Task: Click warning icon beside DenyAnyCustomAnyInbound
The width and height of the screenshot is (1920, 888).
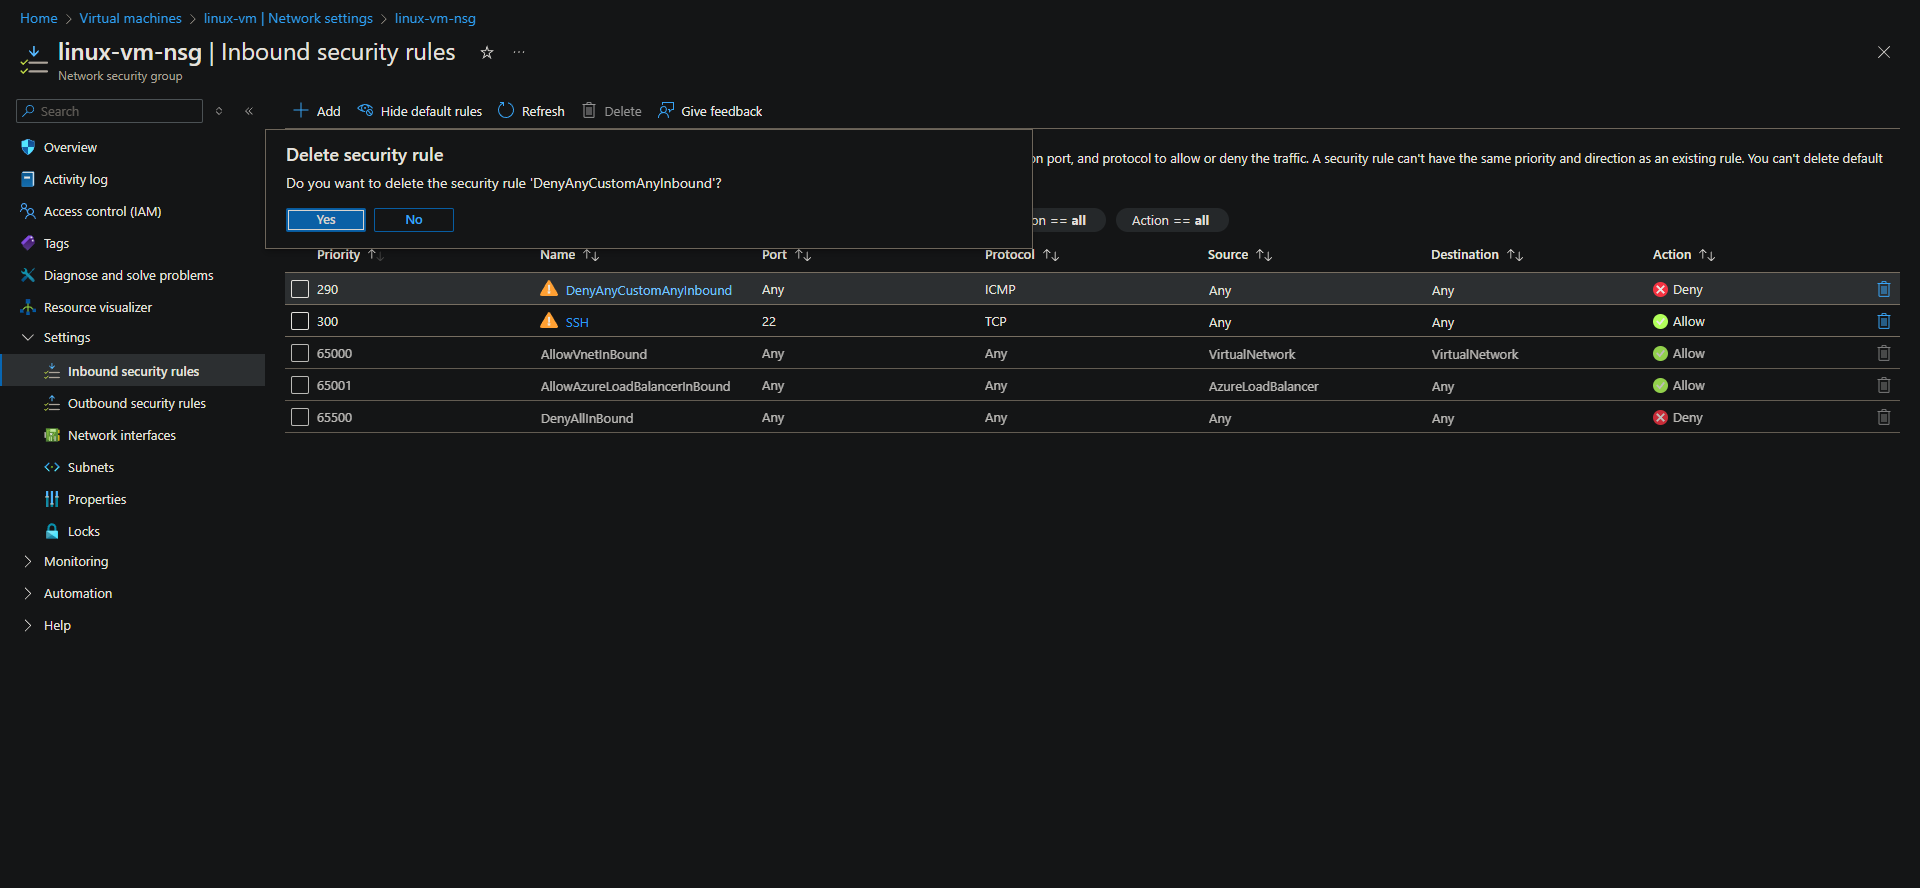Action: click(x=549, y=289)
